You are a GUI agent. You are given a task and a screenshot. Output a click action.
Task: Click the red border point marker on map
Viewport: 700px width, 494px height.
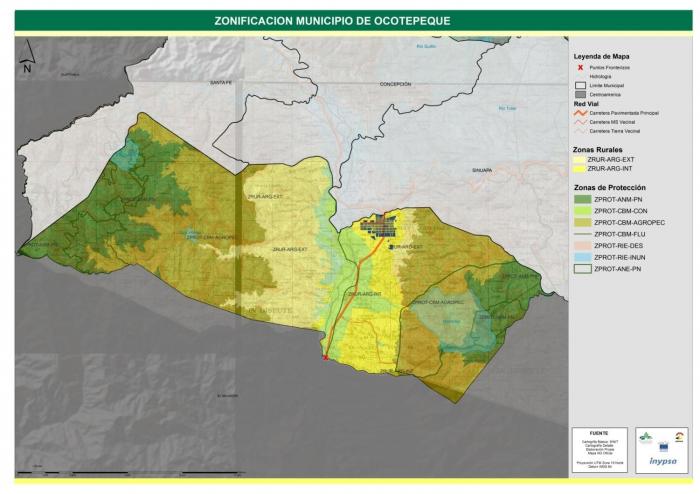pyautogui.click(x=326, y=356)
